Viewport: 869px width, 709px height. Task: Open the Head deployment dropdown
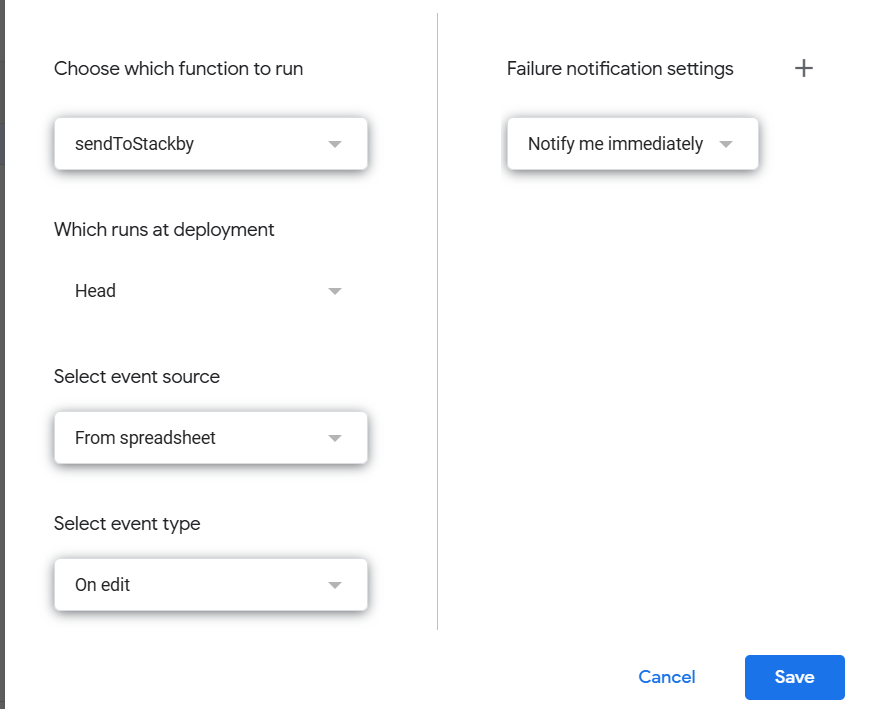pyautogui.click(x=211, y=290)
